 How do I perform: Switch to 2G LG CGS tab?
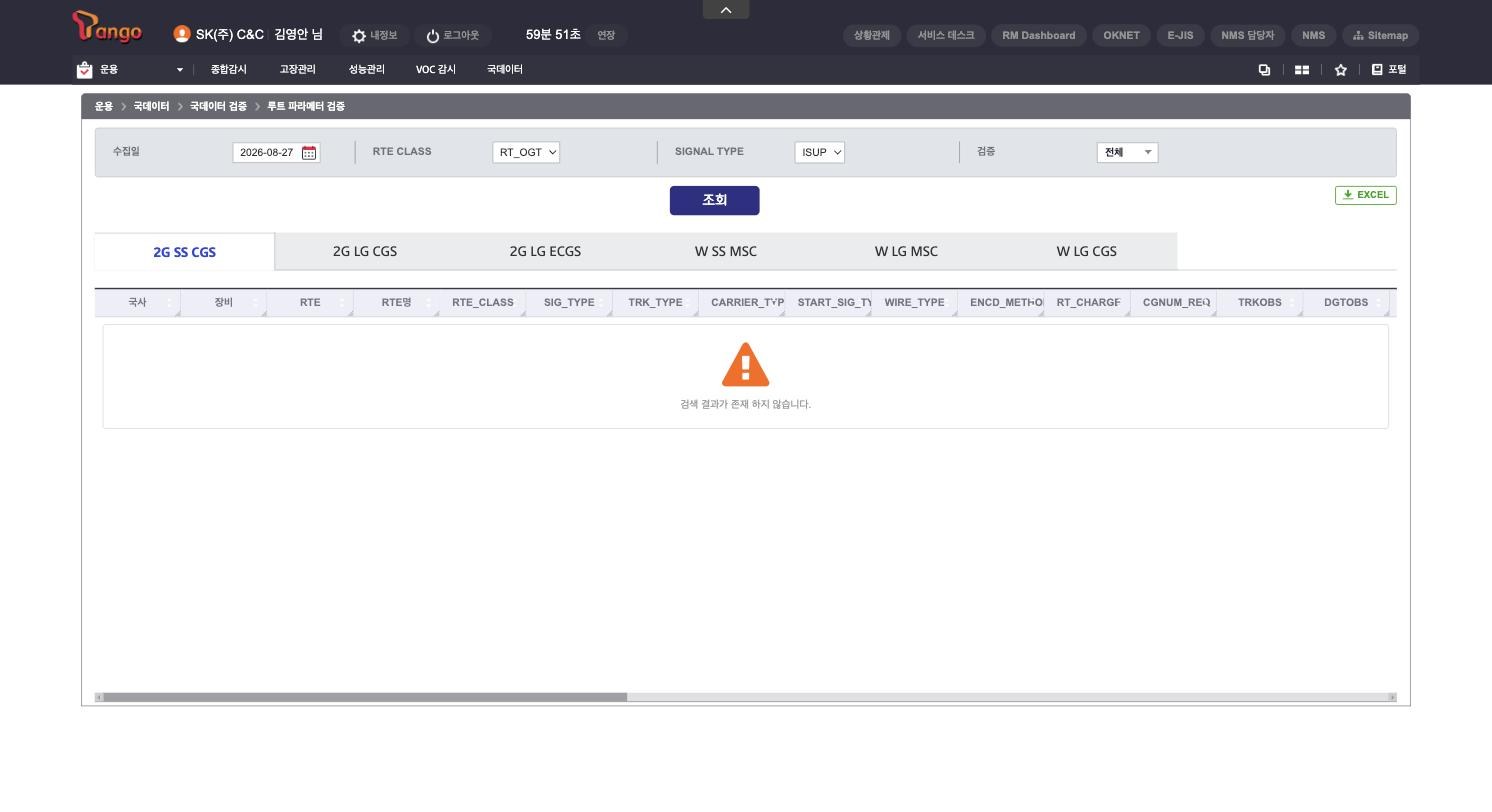[365, 251]
